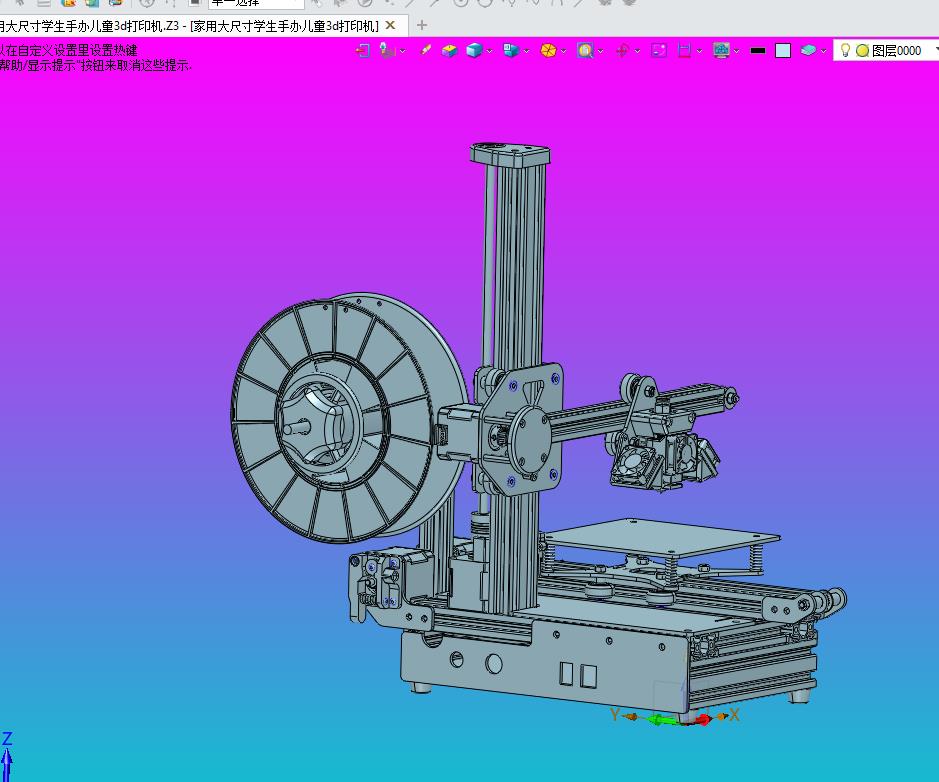Image resolution: width=939 pixels, height=782 pixels.
Task: Expand arrow next to teal slab icon
Action: (x=823, y=51)
